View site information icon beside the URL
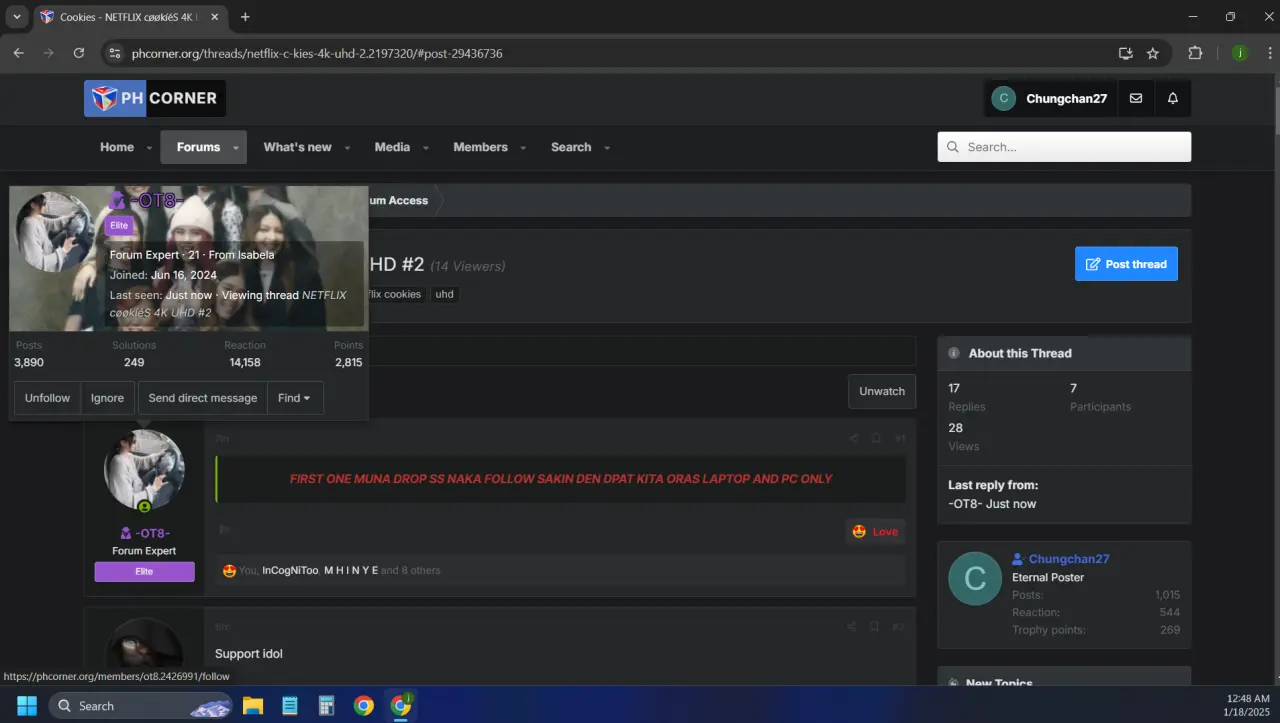The width and height of the screenshot is (1280, 723). tap(114, 53)
